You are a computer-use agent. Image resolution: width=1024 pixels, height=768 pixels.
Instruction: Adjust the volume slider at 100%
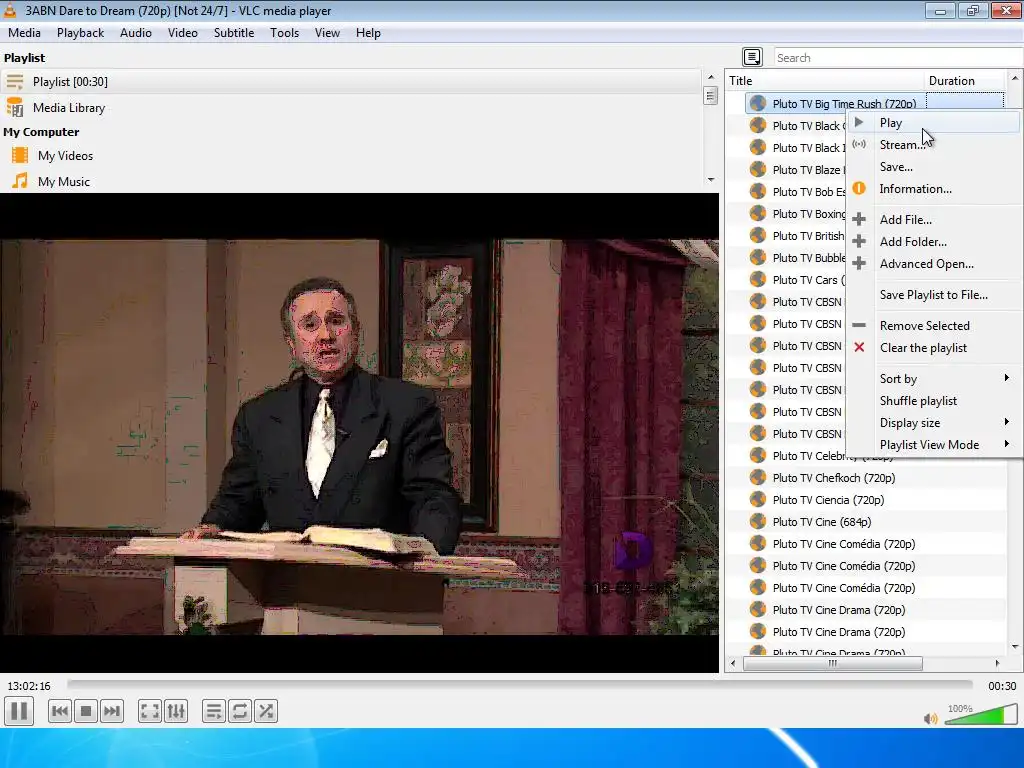point(980,714)
